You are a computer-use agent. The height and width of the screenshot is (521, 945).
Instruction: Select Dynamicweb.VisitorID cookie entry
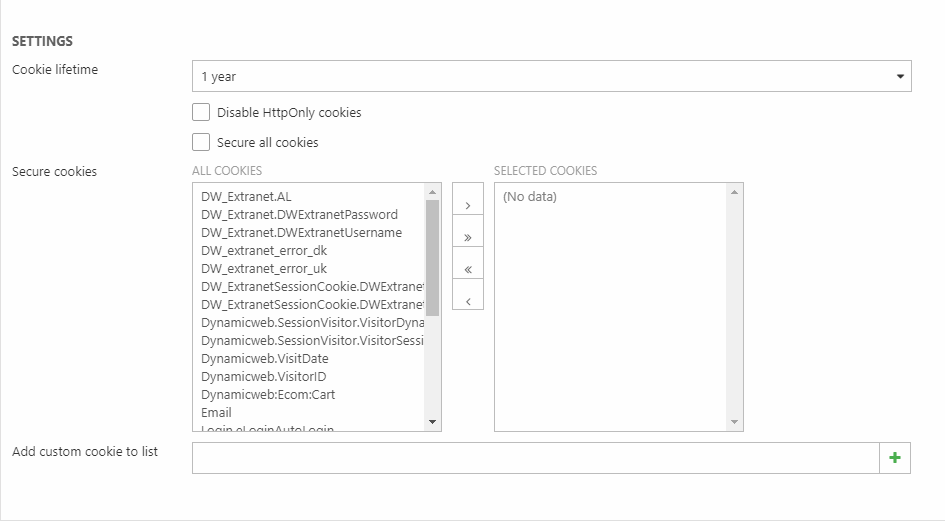click(263, 377)
